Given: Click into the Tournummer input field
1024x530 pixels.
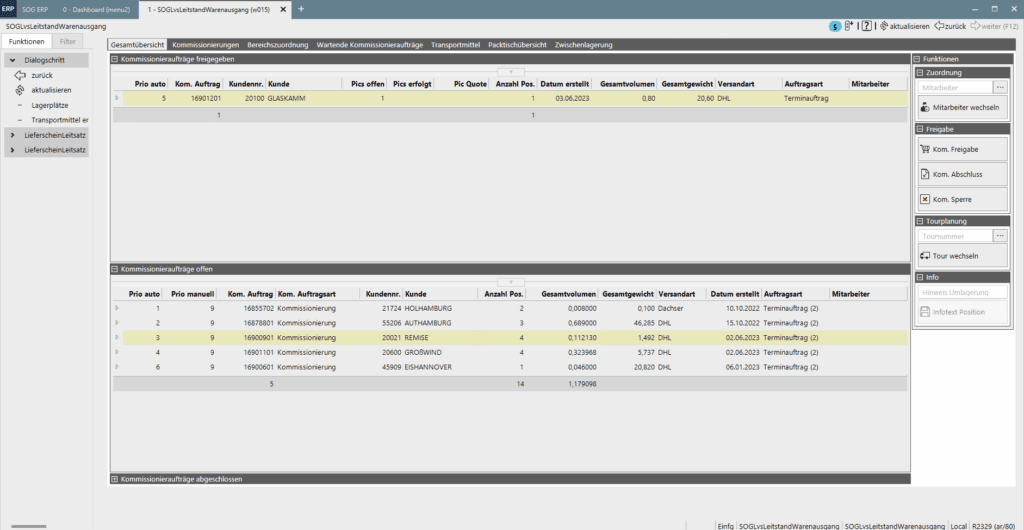Looking at the screenshot, I should tap(955, 236).
